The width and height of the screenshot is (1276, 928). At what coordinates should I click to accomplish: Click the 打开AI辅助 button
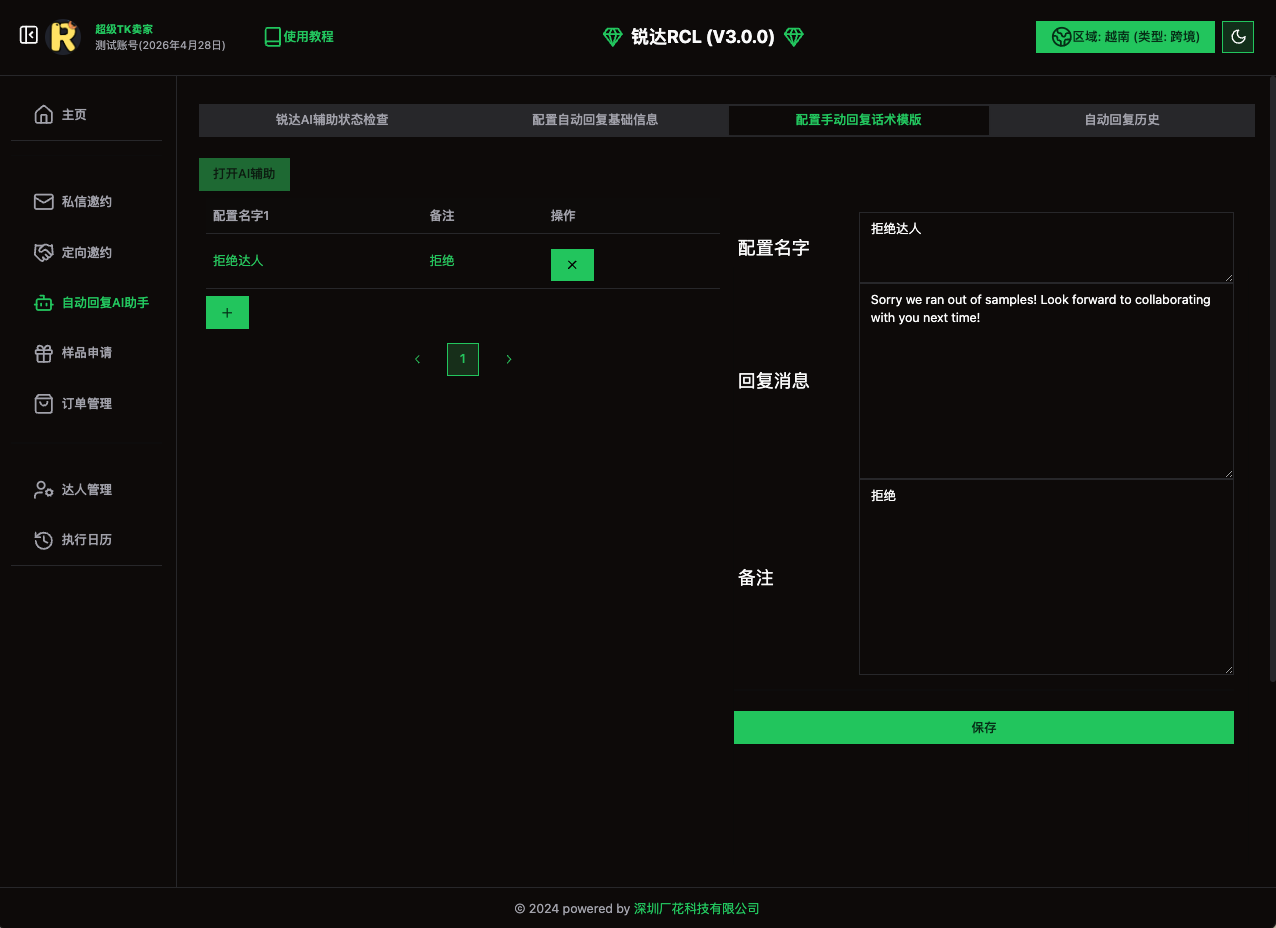(244, 174)
